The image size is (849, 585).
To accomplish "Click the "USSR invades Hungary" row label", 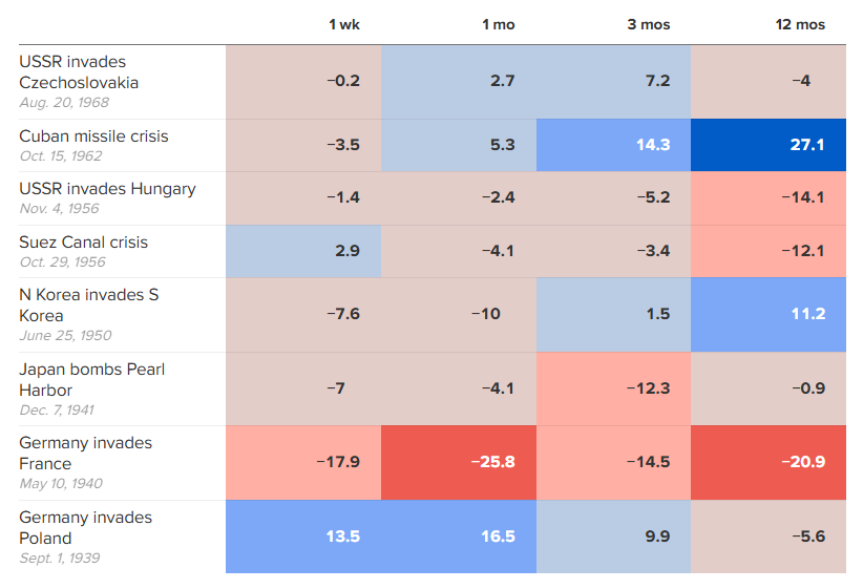I will tap(107, 189).
